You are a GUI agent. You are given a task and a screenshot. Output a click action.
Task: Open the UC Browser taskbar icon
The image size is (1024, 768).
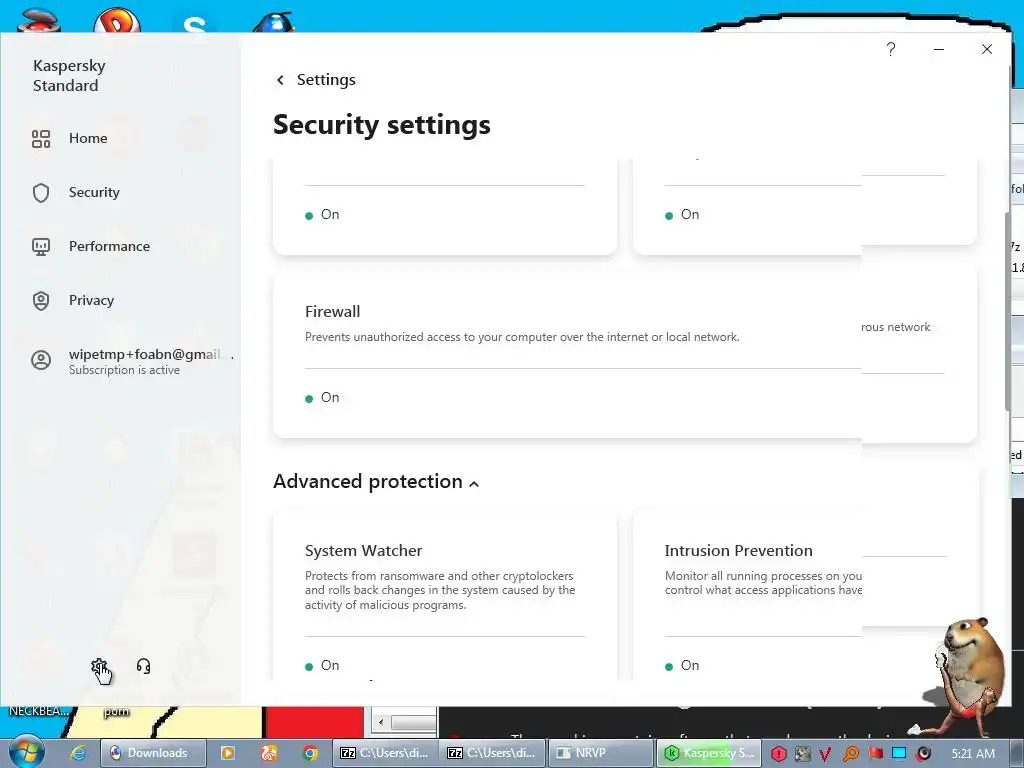point(269,753)
